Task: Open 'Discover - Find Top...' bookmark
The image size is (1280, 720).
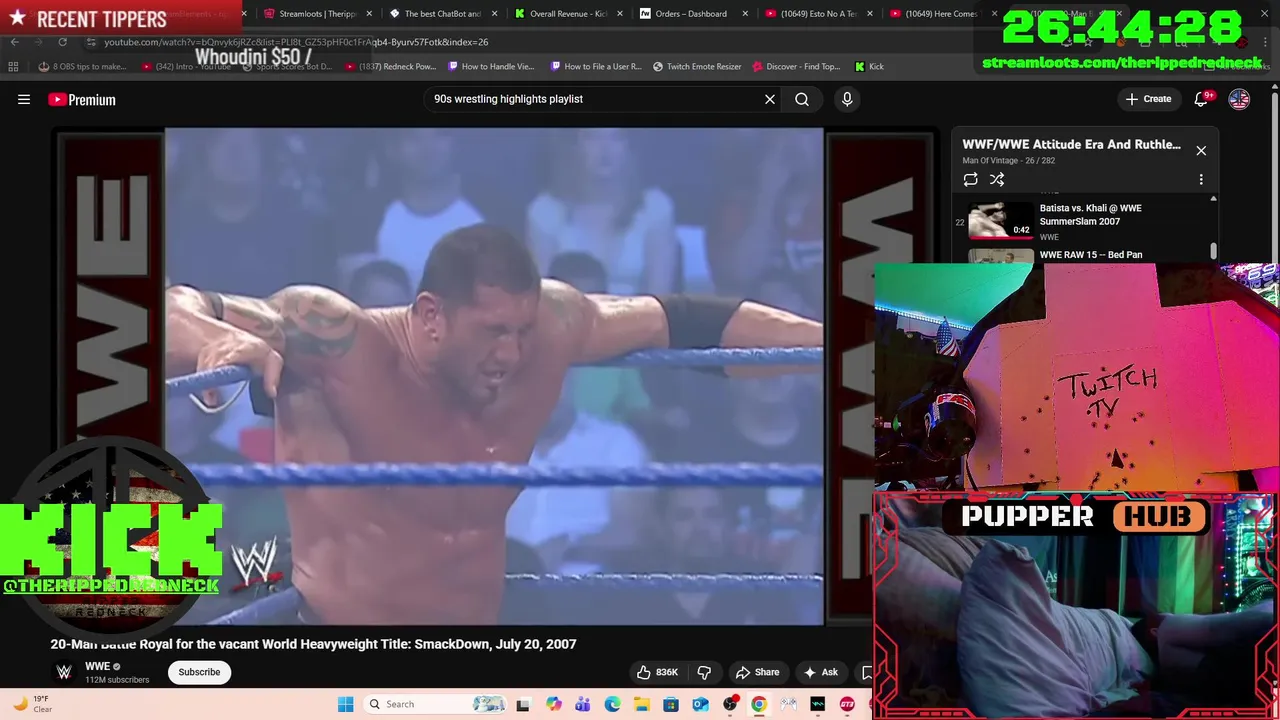Action: (x=797, y=67)
